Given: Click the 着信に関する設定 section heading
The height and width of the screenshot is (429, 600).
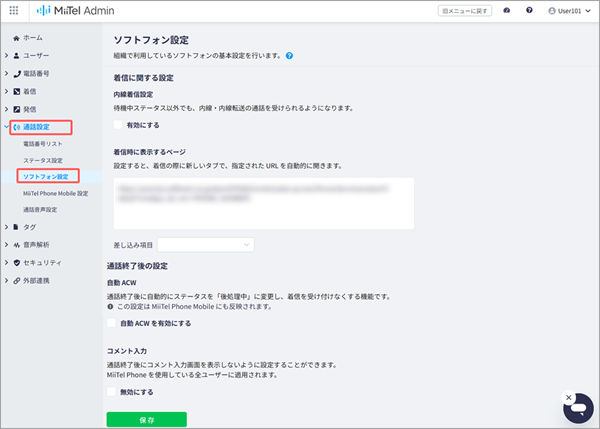Looking at the screenshot, I should (143, 78).
